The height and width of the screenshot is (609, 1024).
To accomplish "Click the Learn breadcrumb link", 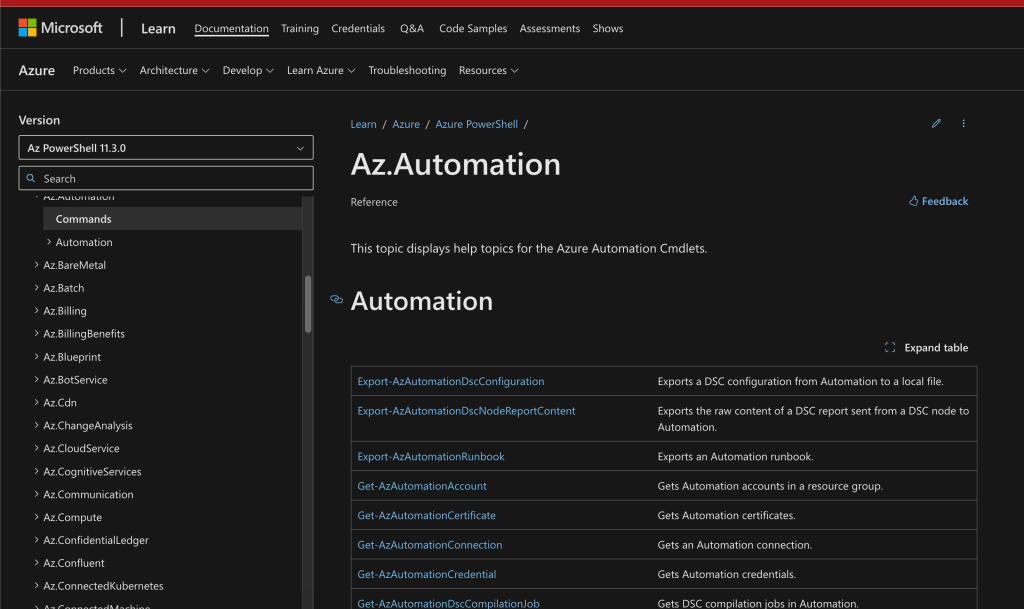I will click(x=363, y=124).
